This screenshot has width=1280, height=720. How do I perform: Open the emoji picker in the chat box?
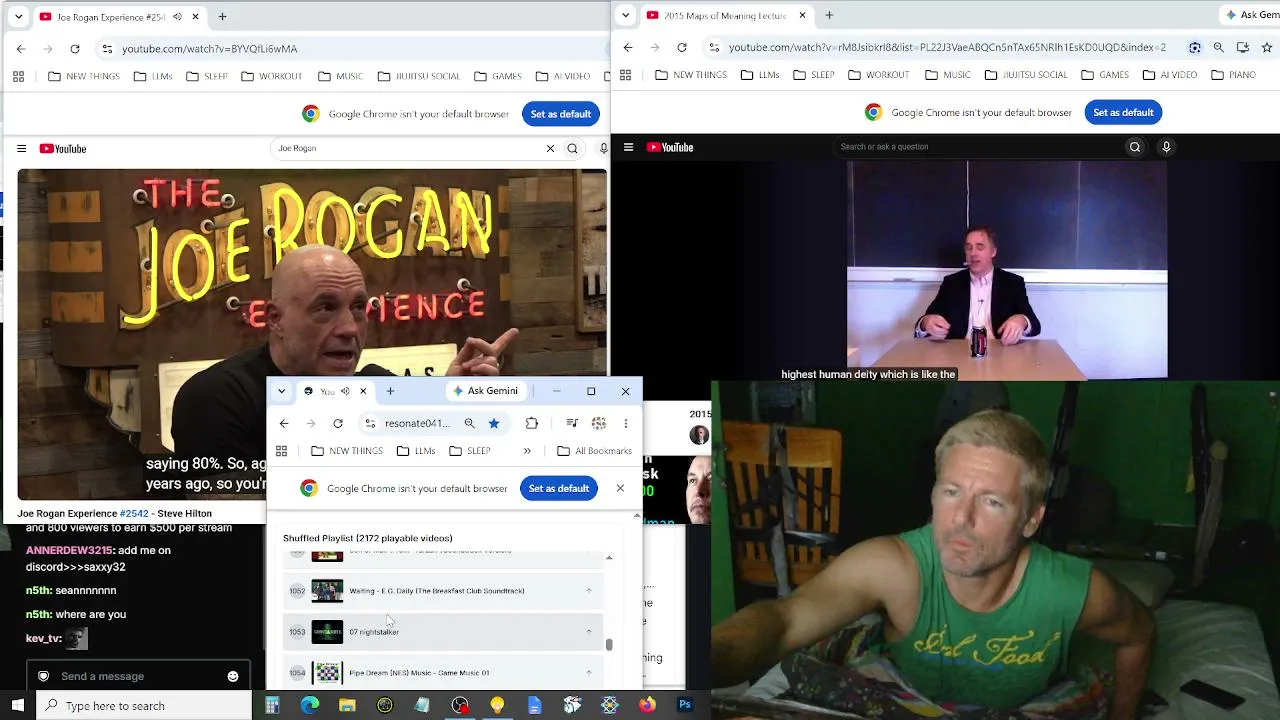pos(233,676)
